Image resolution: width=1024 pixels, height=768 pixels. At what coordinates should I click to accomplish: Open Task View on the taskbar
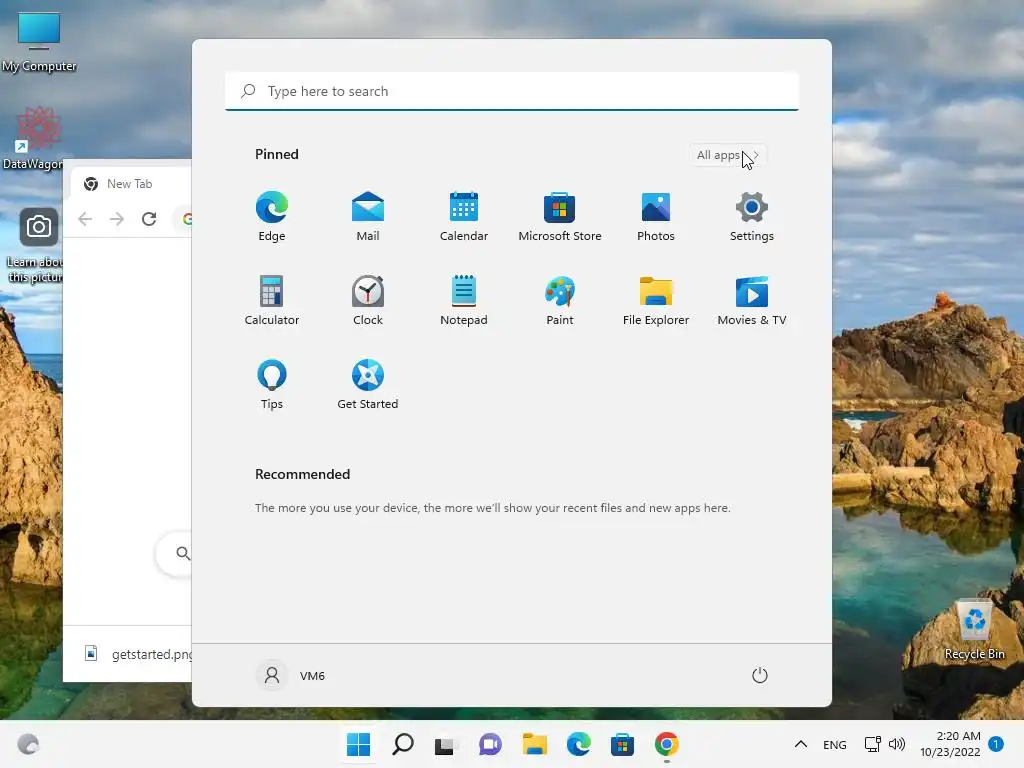pyautogui.click(x=446, y=744)
